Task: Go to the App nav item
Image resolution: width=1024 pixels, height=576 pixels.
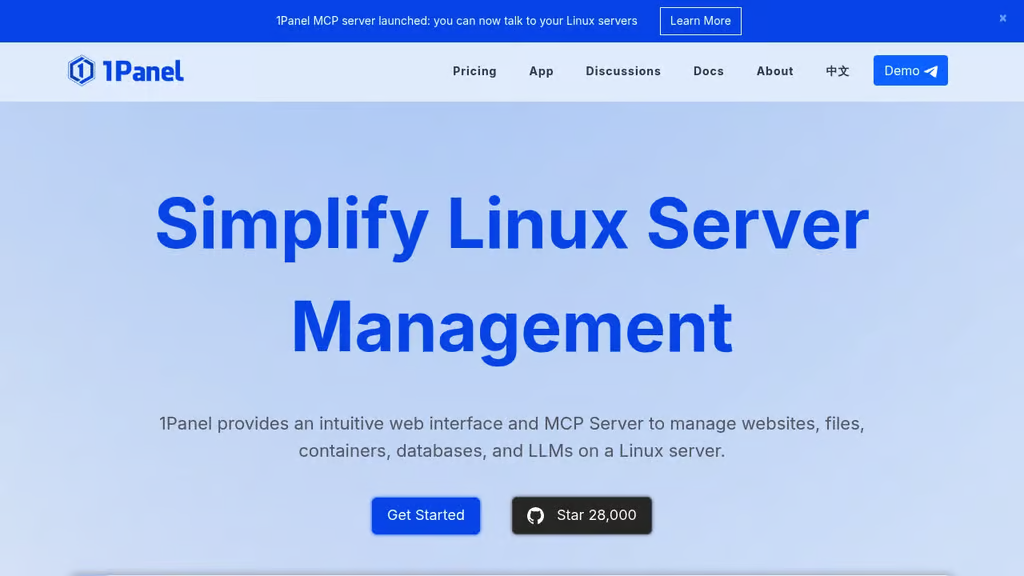Action: click(541, 71)
